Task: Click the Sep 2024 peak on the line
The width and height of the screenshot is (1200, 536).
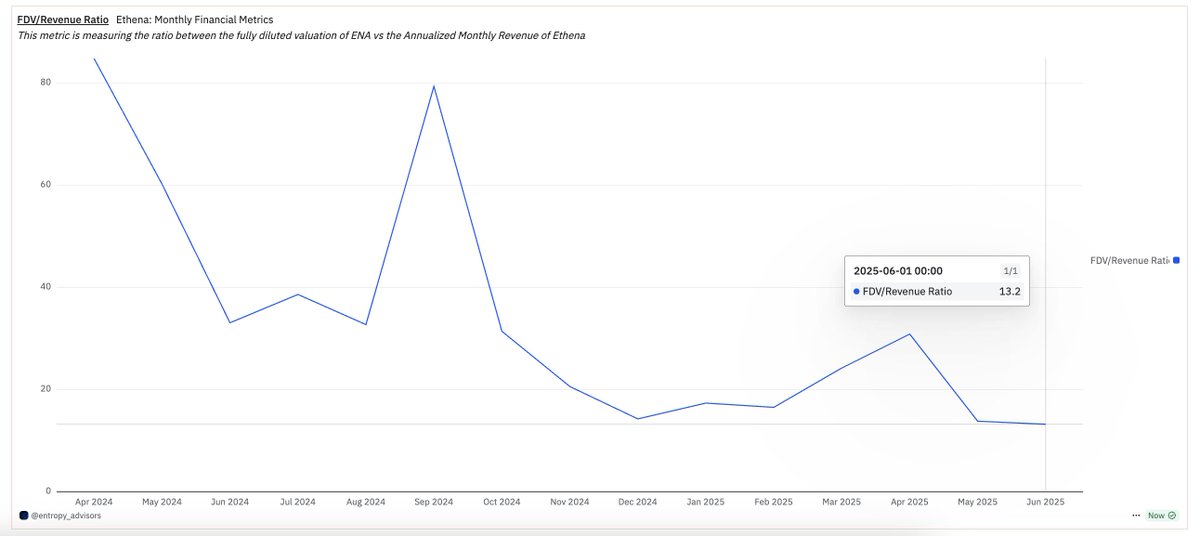Action: [x=434, y=86]
